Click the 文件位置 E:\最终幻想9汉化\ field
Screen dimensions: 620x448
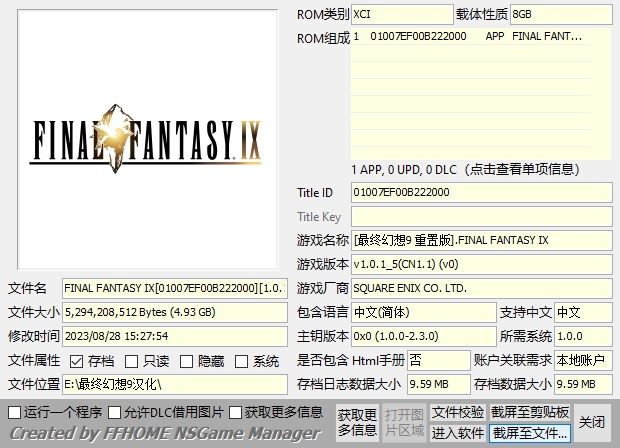click(175, 384)
